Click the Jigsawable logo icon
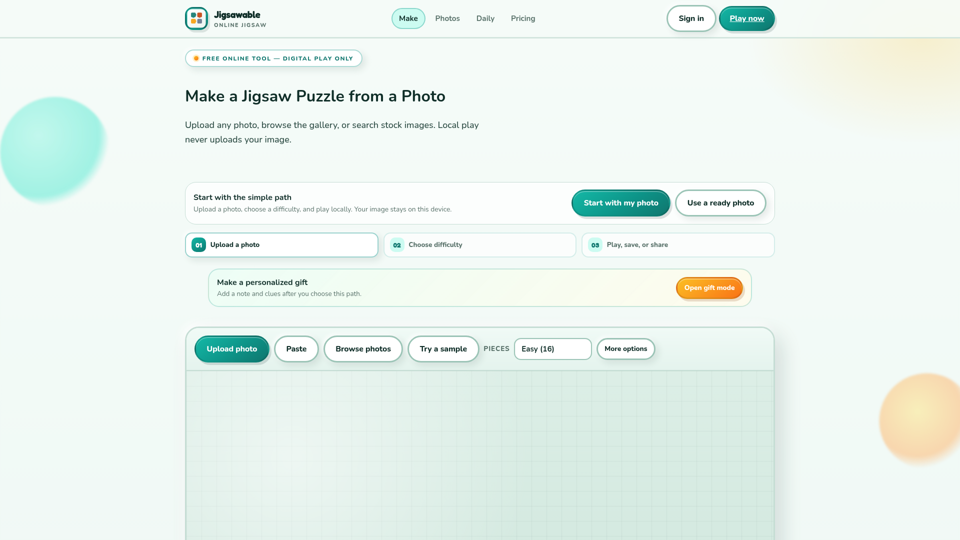 pos(197,18)
